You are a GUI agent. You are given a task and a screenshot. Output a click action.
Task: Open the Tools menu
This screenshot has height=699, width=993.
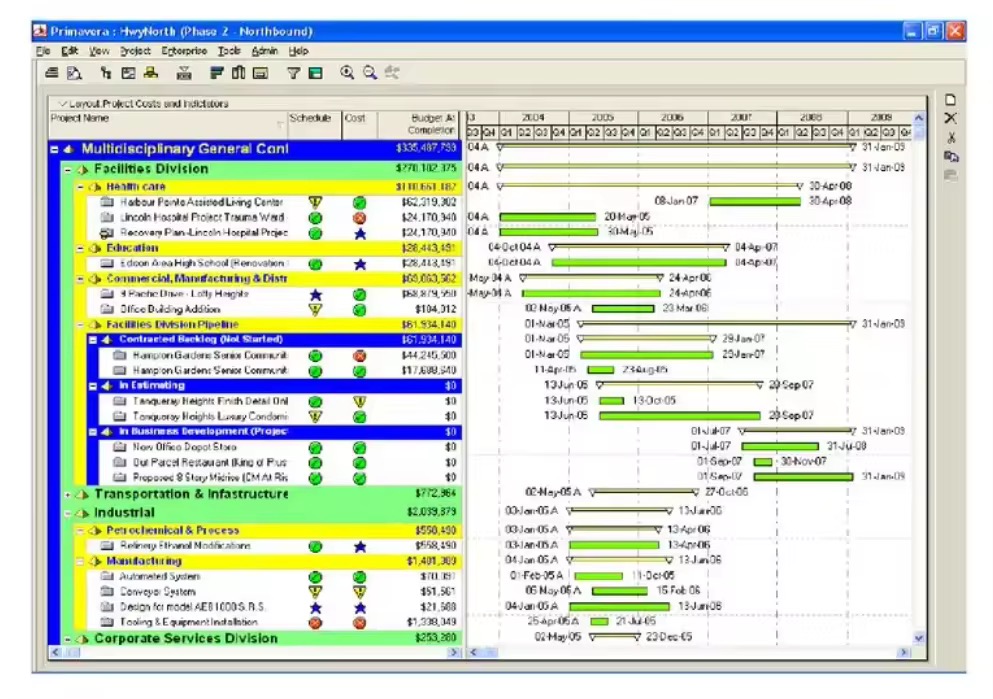click(229, 51)
